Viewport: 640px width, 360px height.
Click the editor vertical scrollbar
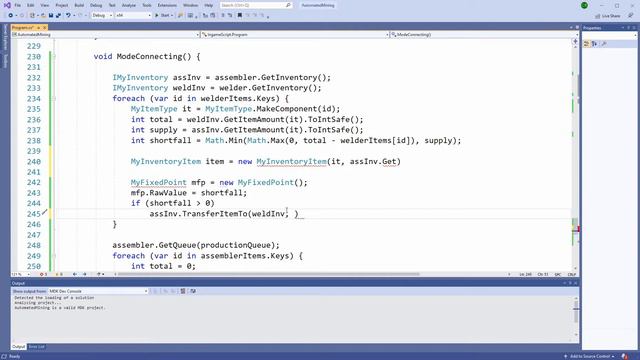[576, 157]
